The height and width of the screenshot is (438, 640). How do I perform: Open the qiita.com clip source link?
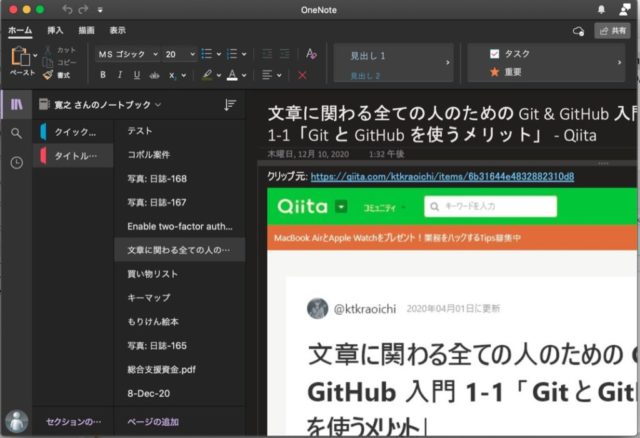click(x=442, y=176)
